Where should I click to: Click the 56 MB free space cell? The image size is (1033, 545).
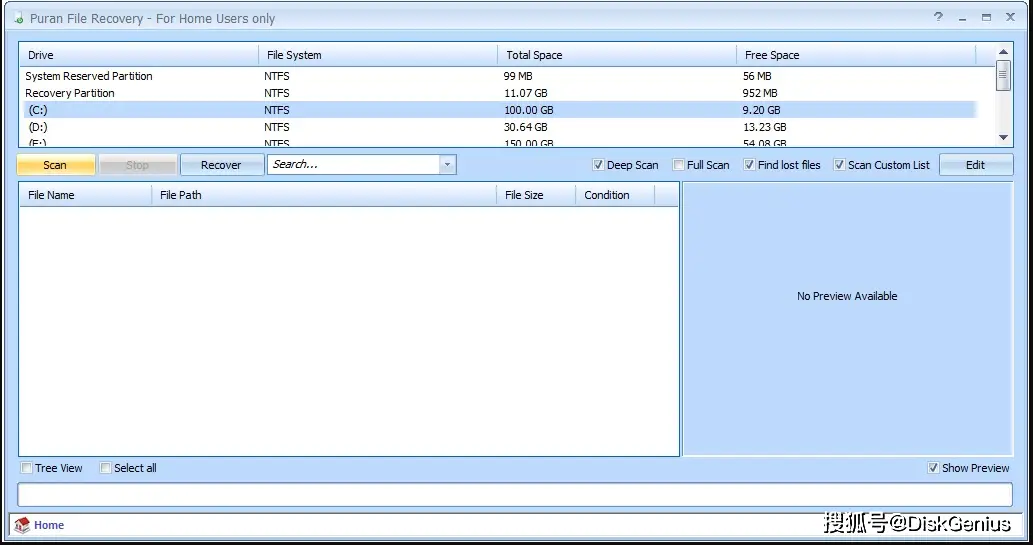(x=757, y=76)
